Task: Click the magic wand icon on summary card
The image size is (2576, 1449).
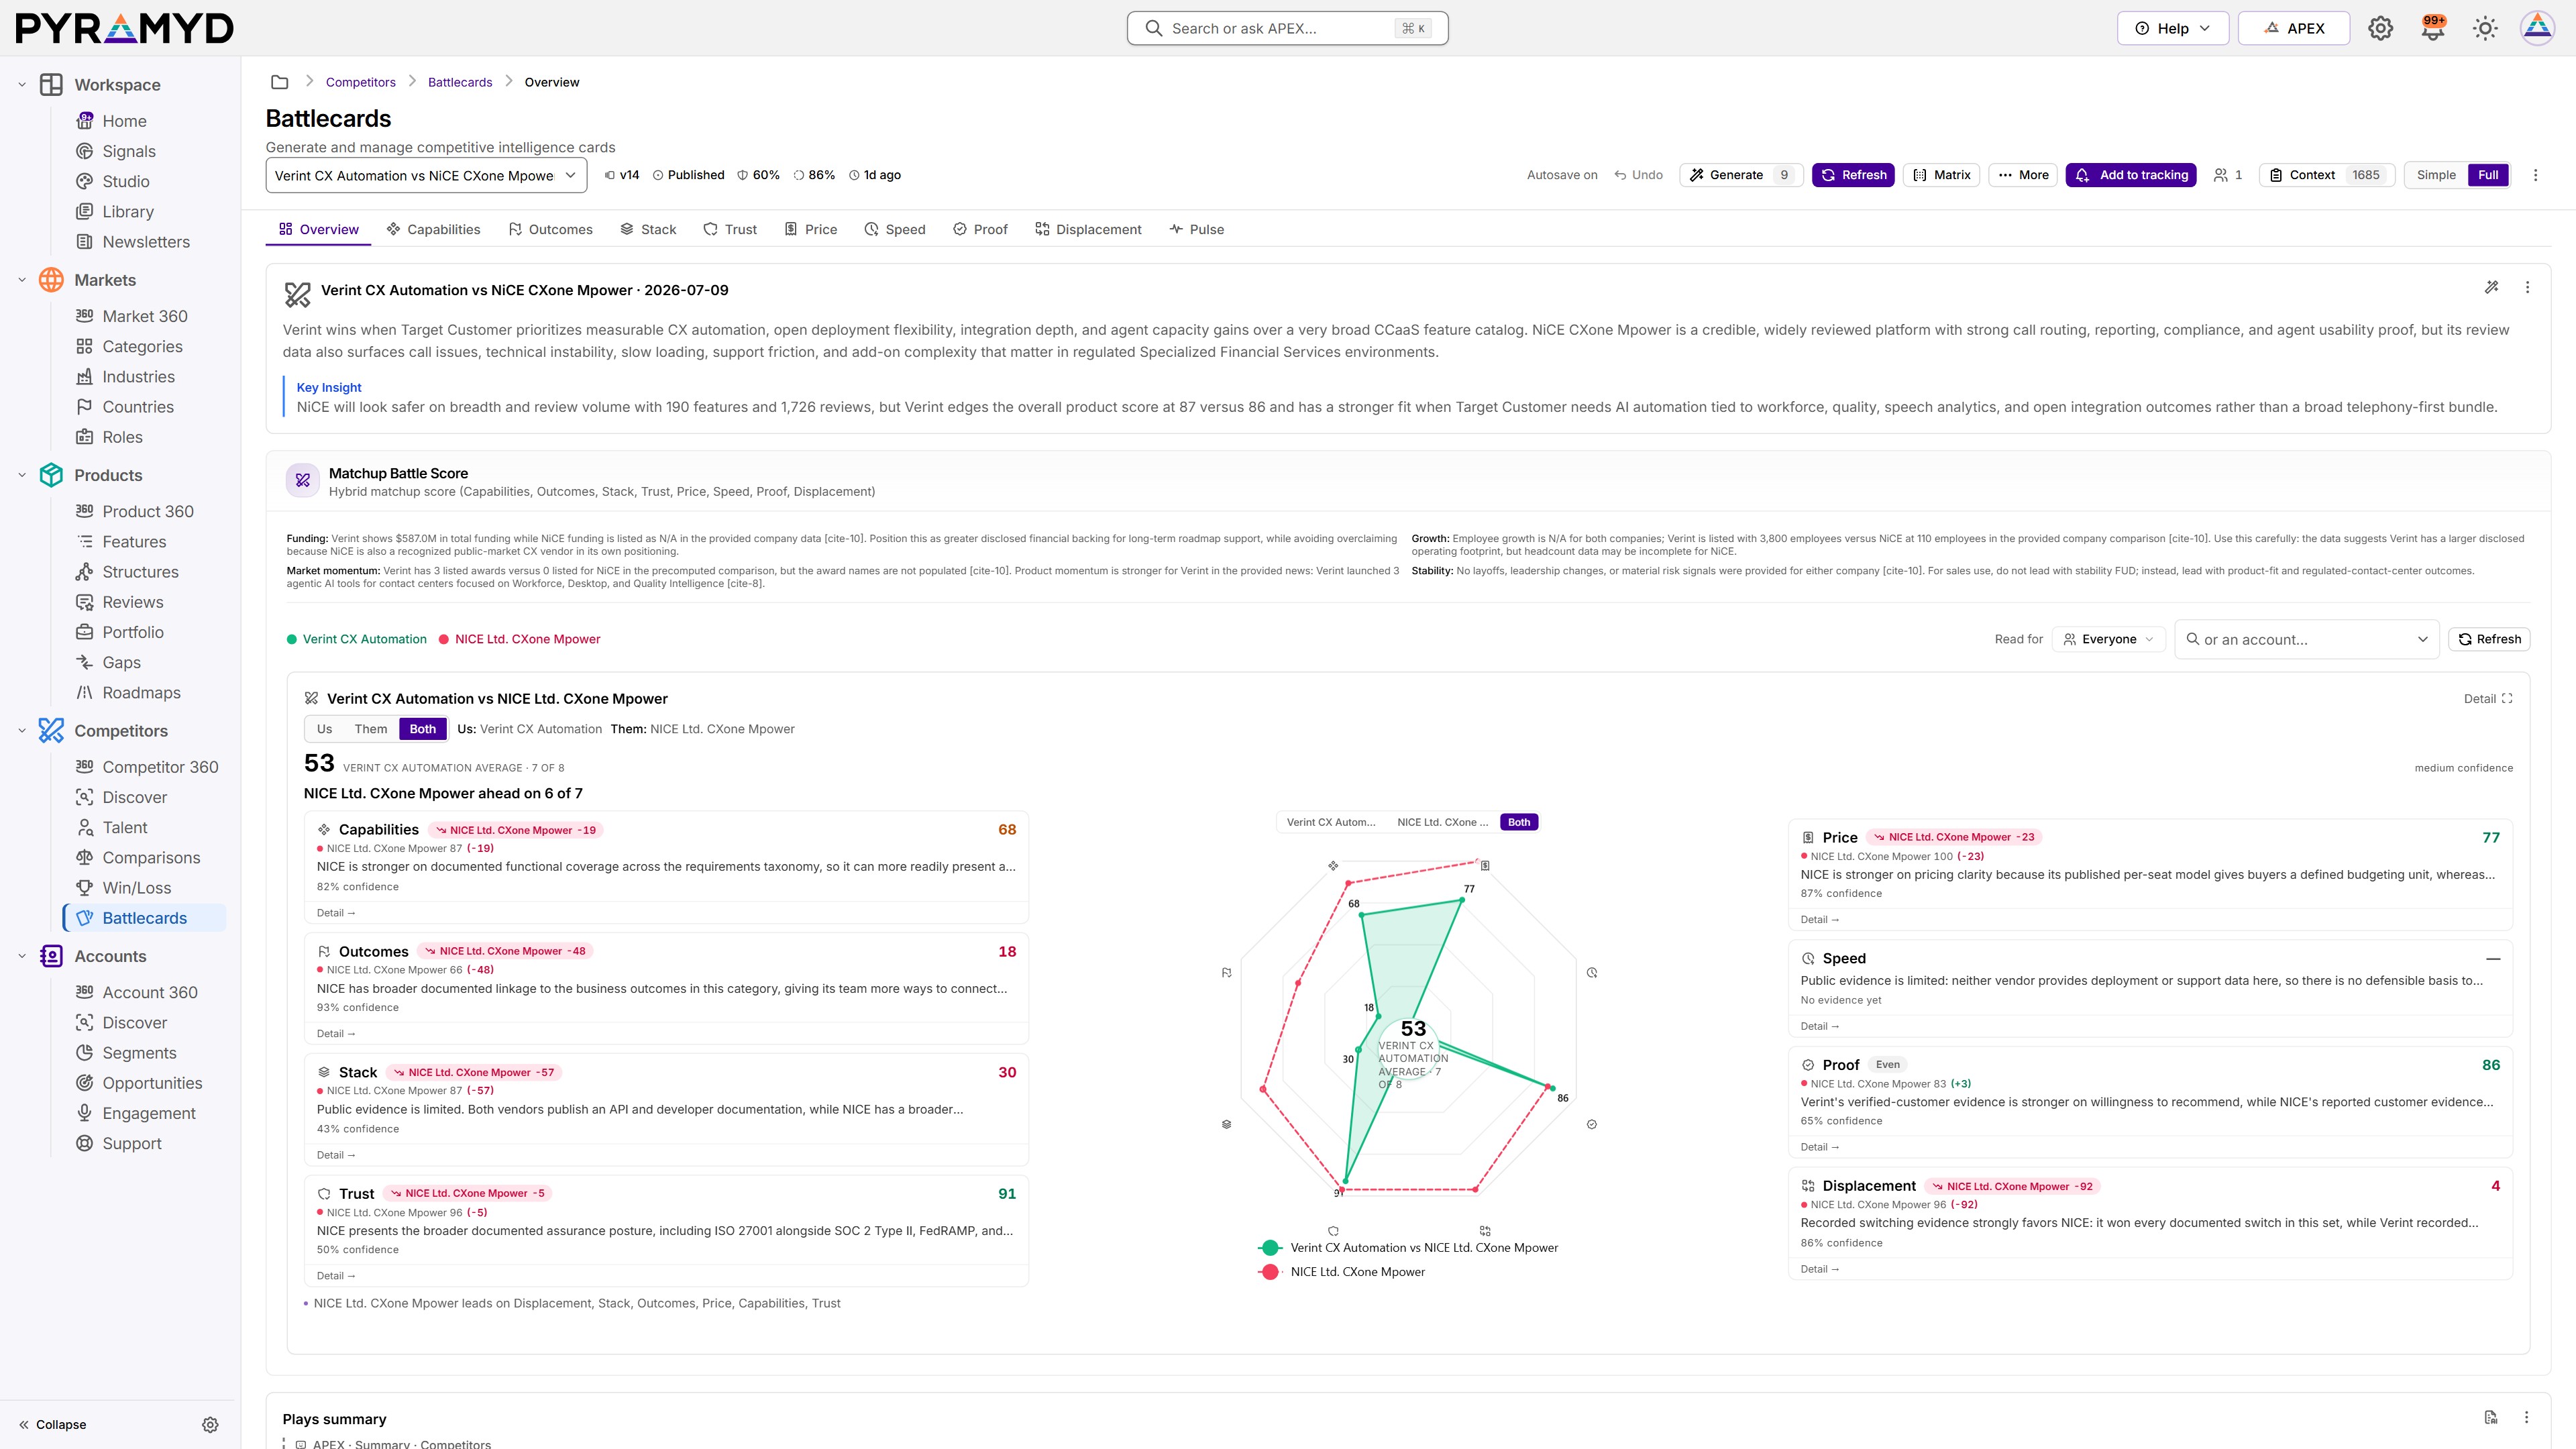Action: [x=2491, y=287]
